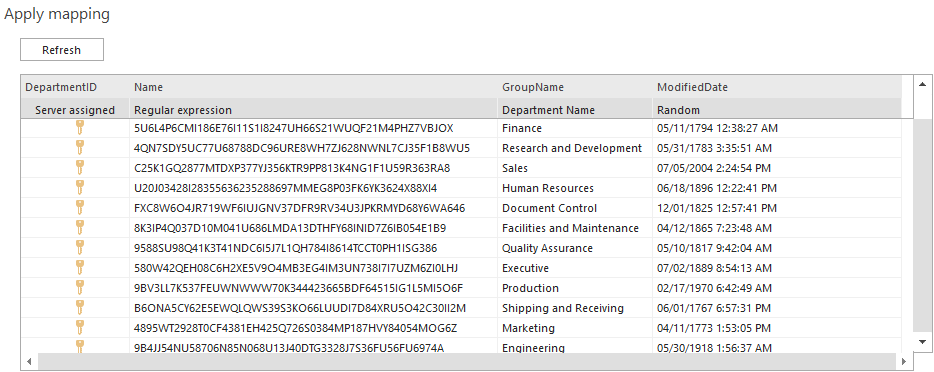The image size is (934, 372).
Task: Click the key icon in Sales row
Action: tap(79, 168)
